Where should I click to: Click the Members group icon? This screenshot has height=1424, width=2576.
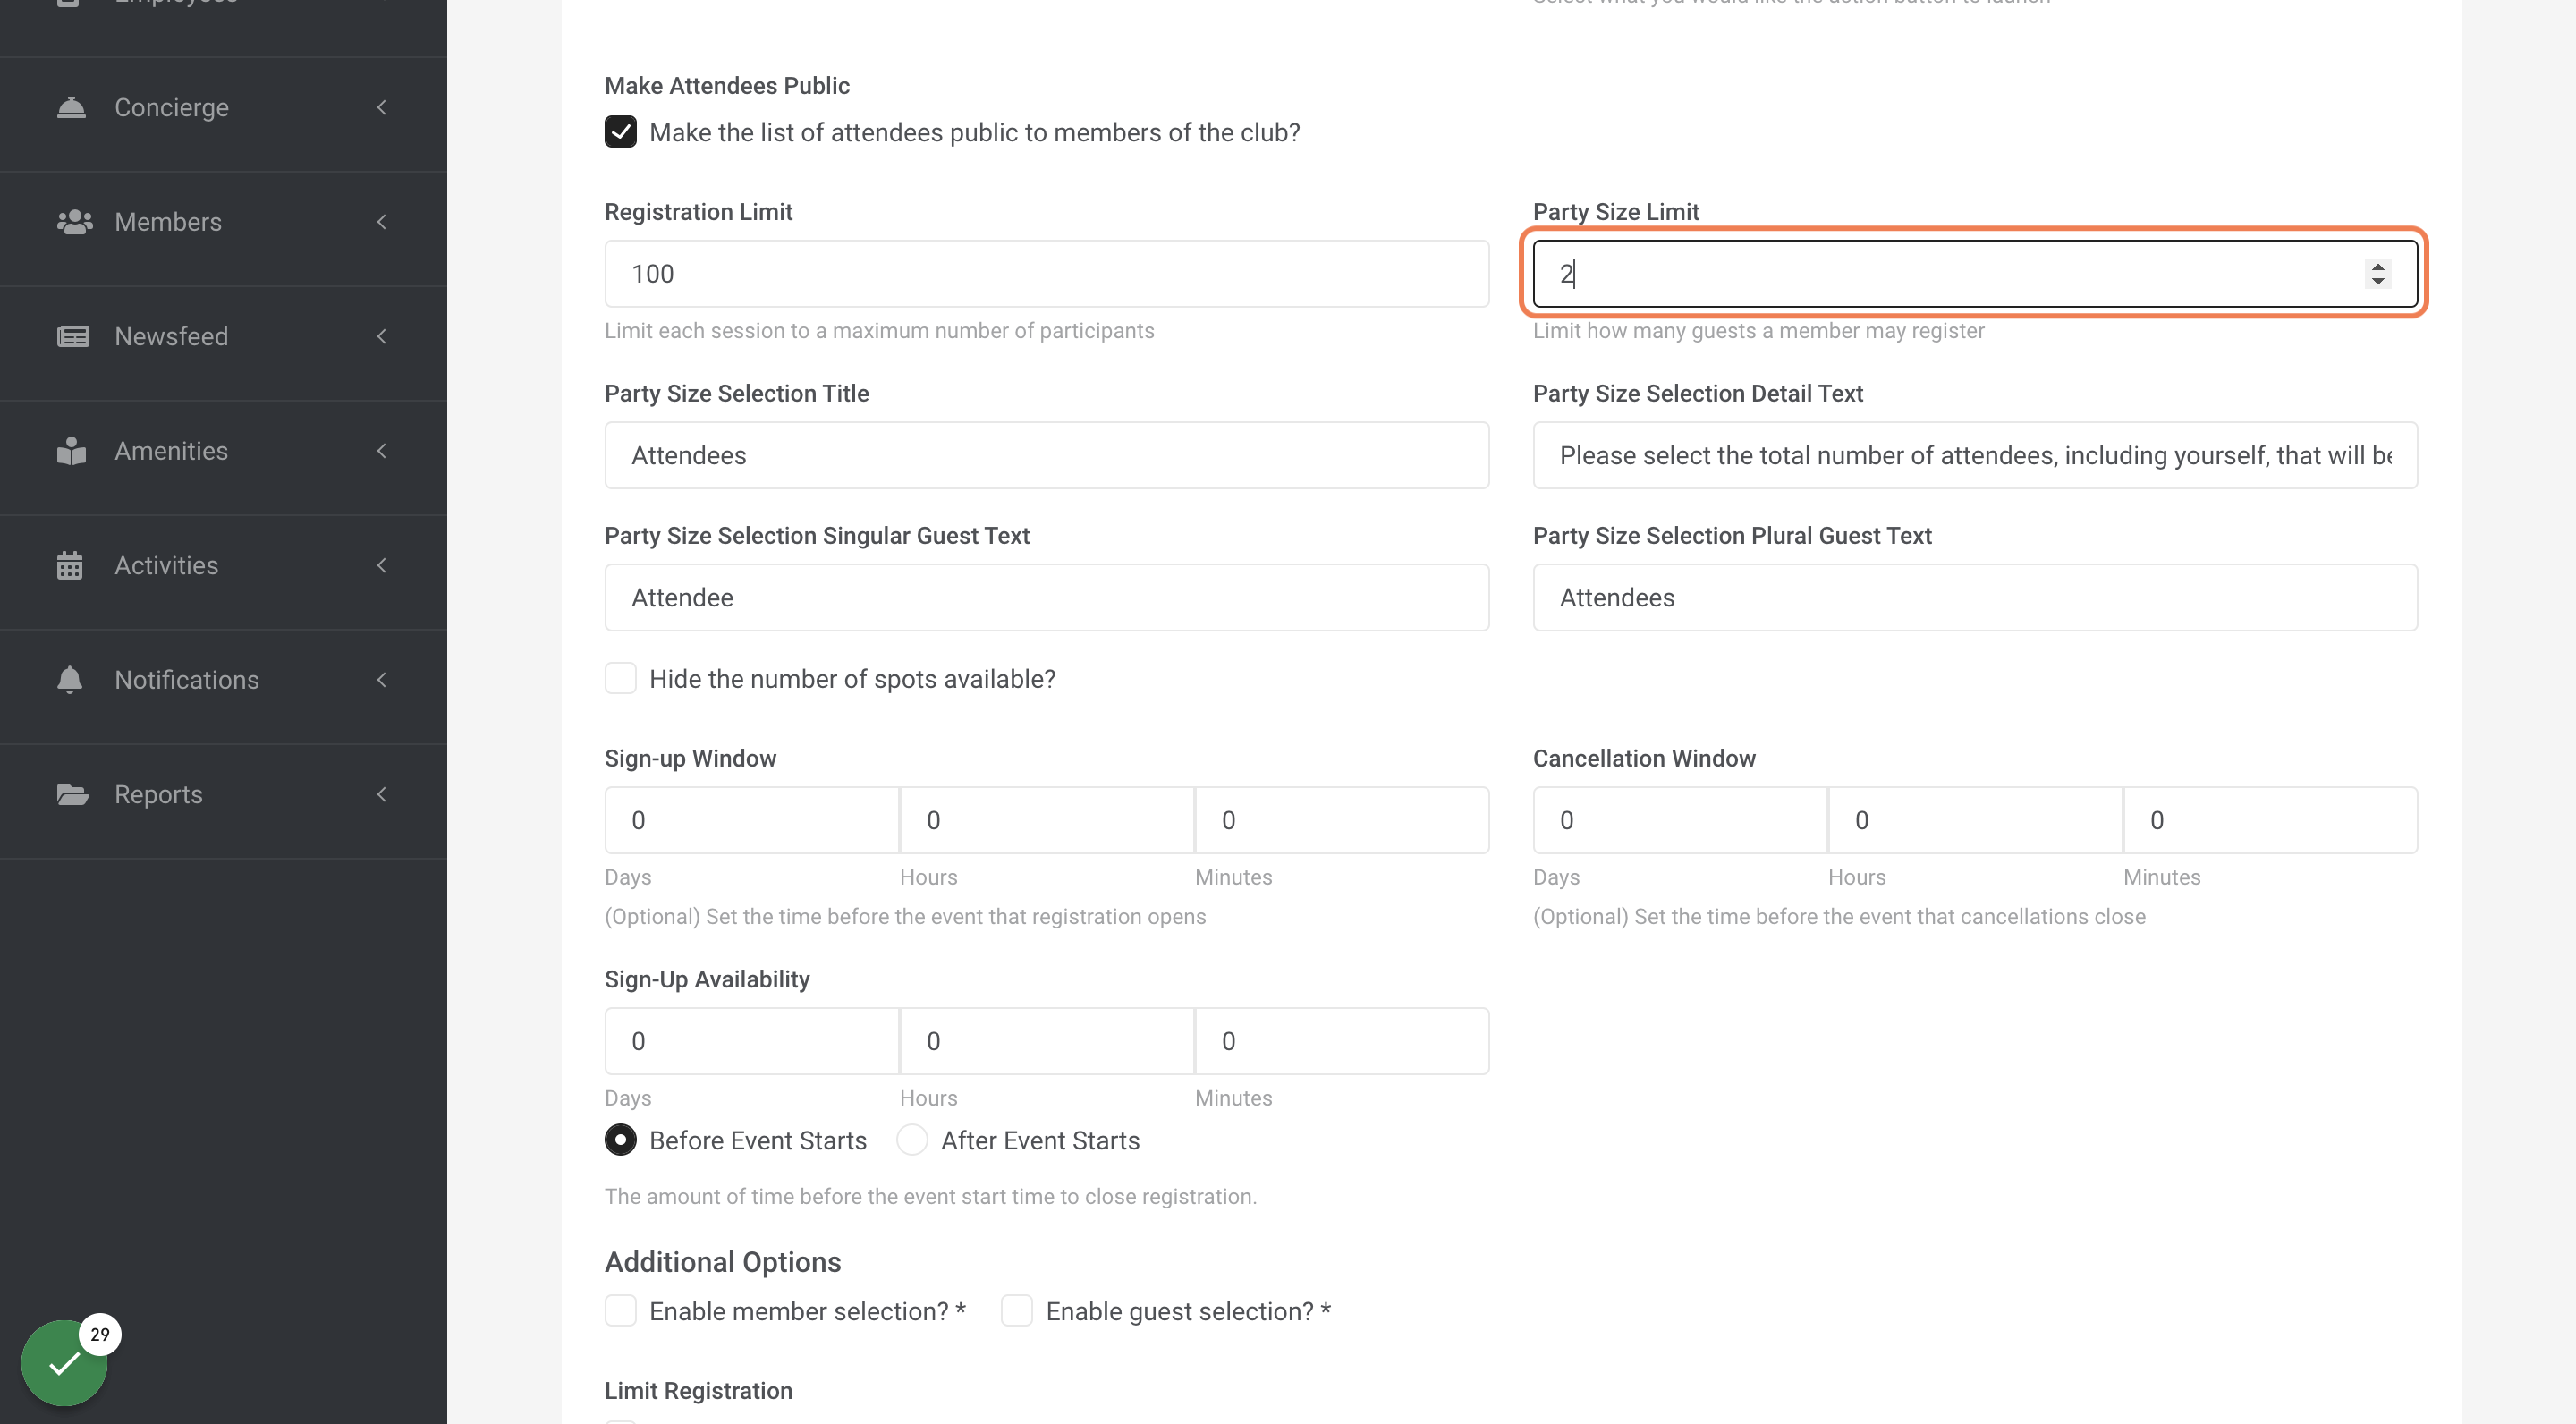pos(74,222)
